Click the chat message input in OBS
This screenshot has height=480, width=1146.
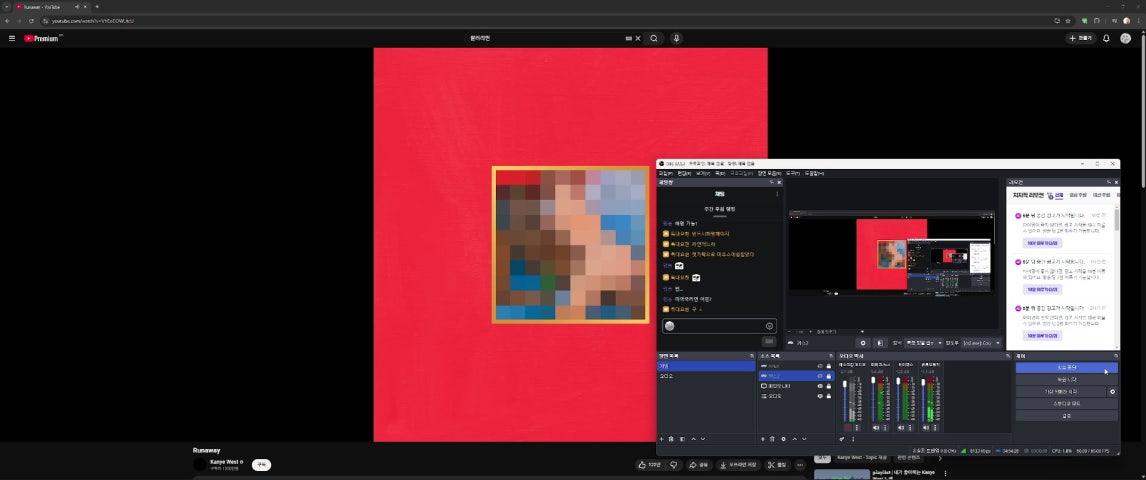[719, 326]
